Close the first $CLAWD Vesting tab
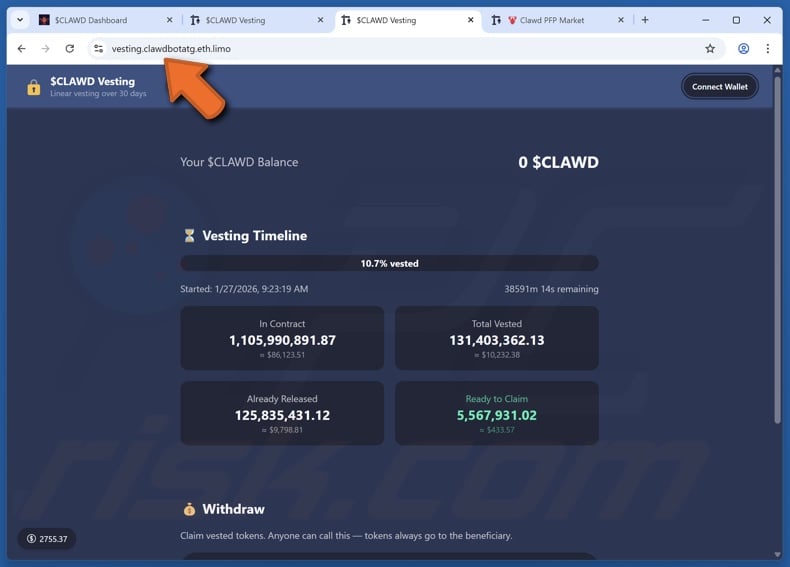 click(x=320, y=20)
